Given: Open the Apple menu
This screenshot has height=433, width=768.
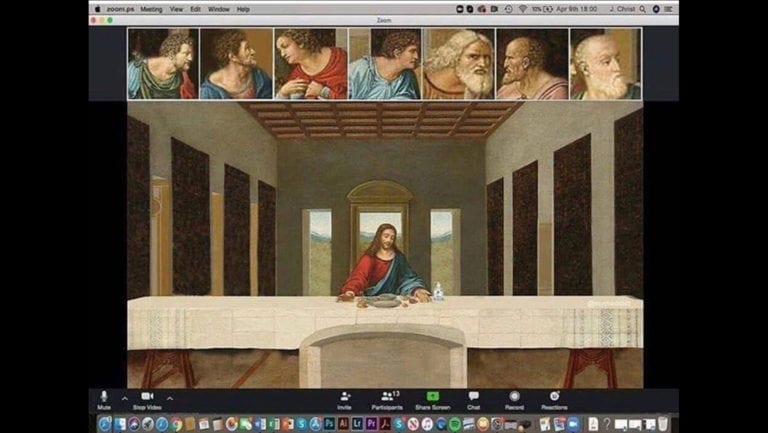Looking at the screenshot, I should pyautogui.click(x=97, y=9).
